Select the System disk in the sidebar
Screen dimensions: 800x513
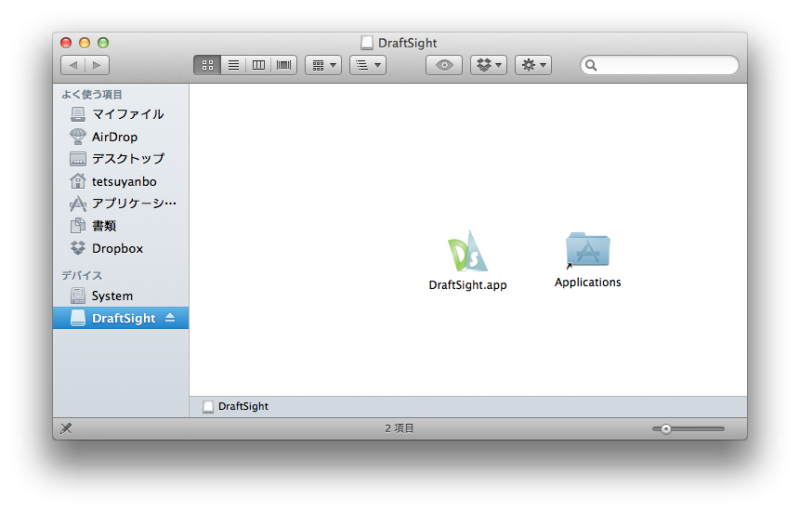pyautogui.click(x=121, y=296)
